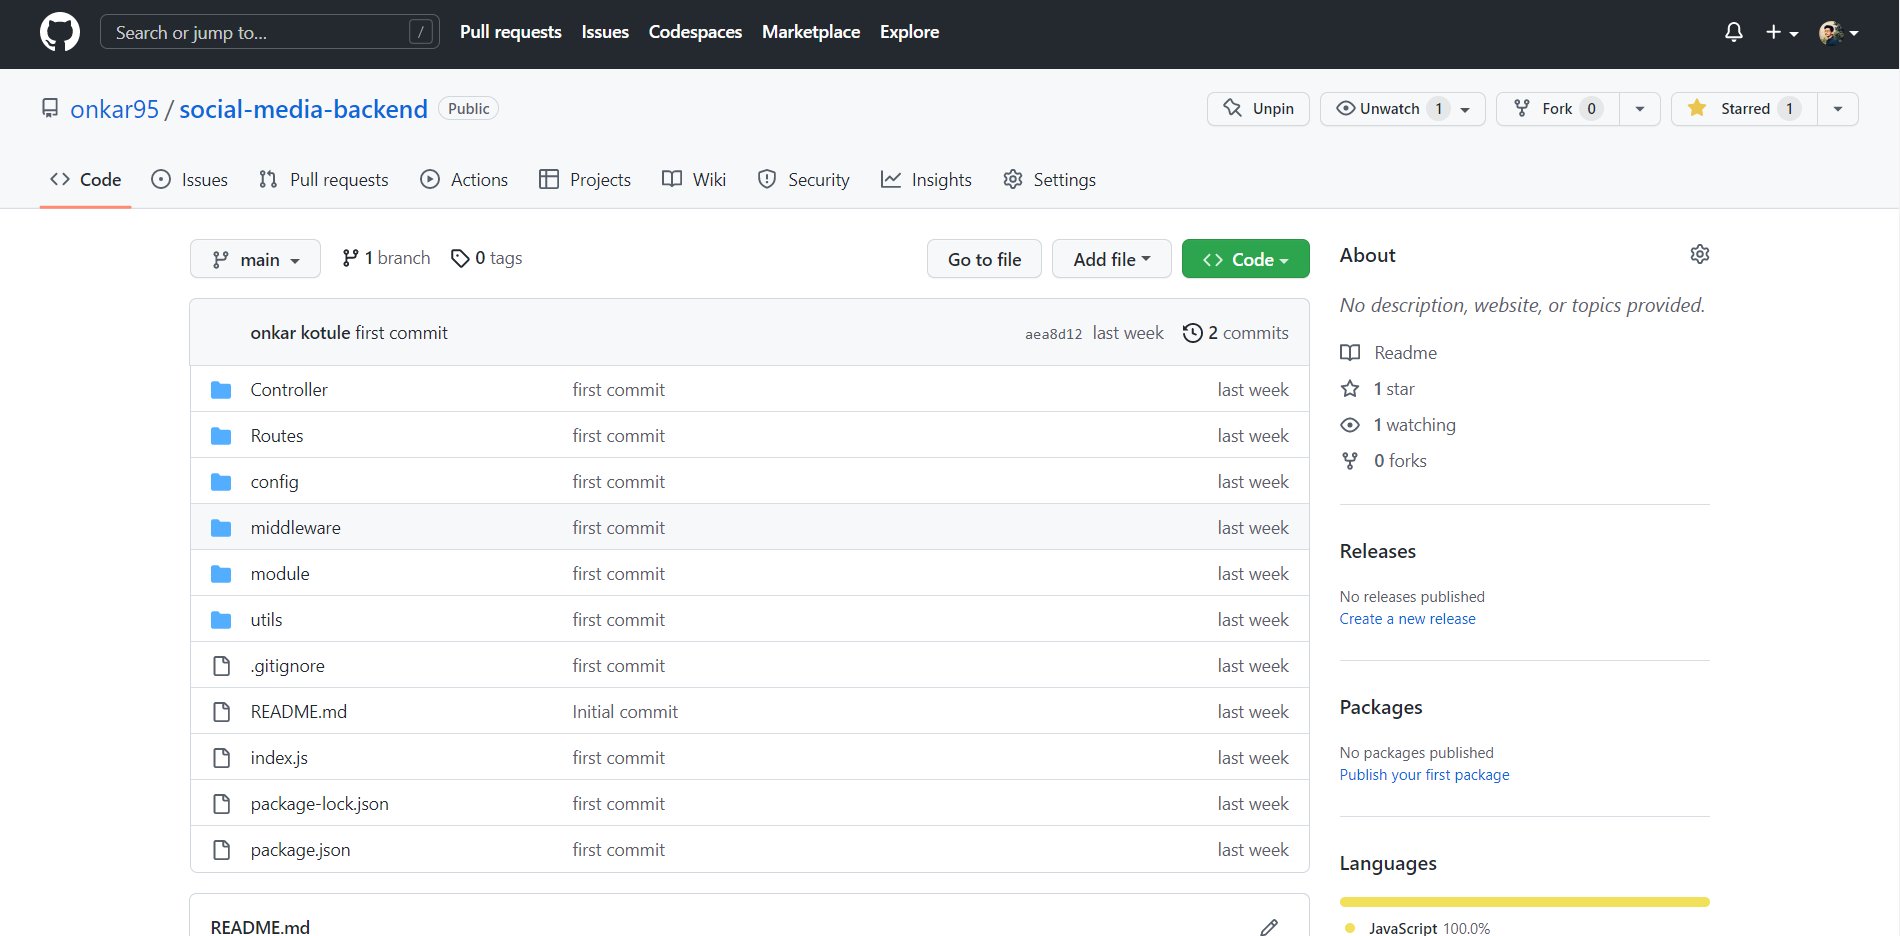Switch to the Wiki tab
The image size is (1900, 936).
pos(694,180)
